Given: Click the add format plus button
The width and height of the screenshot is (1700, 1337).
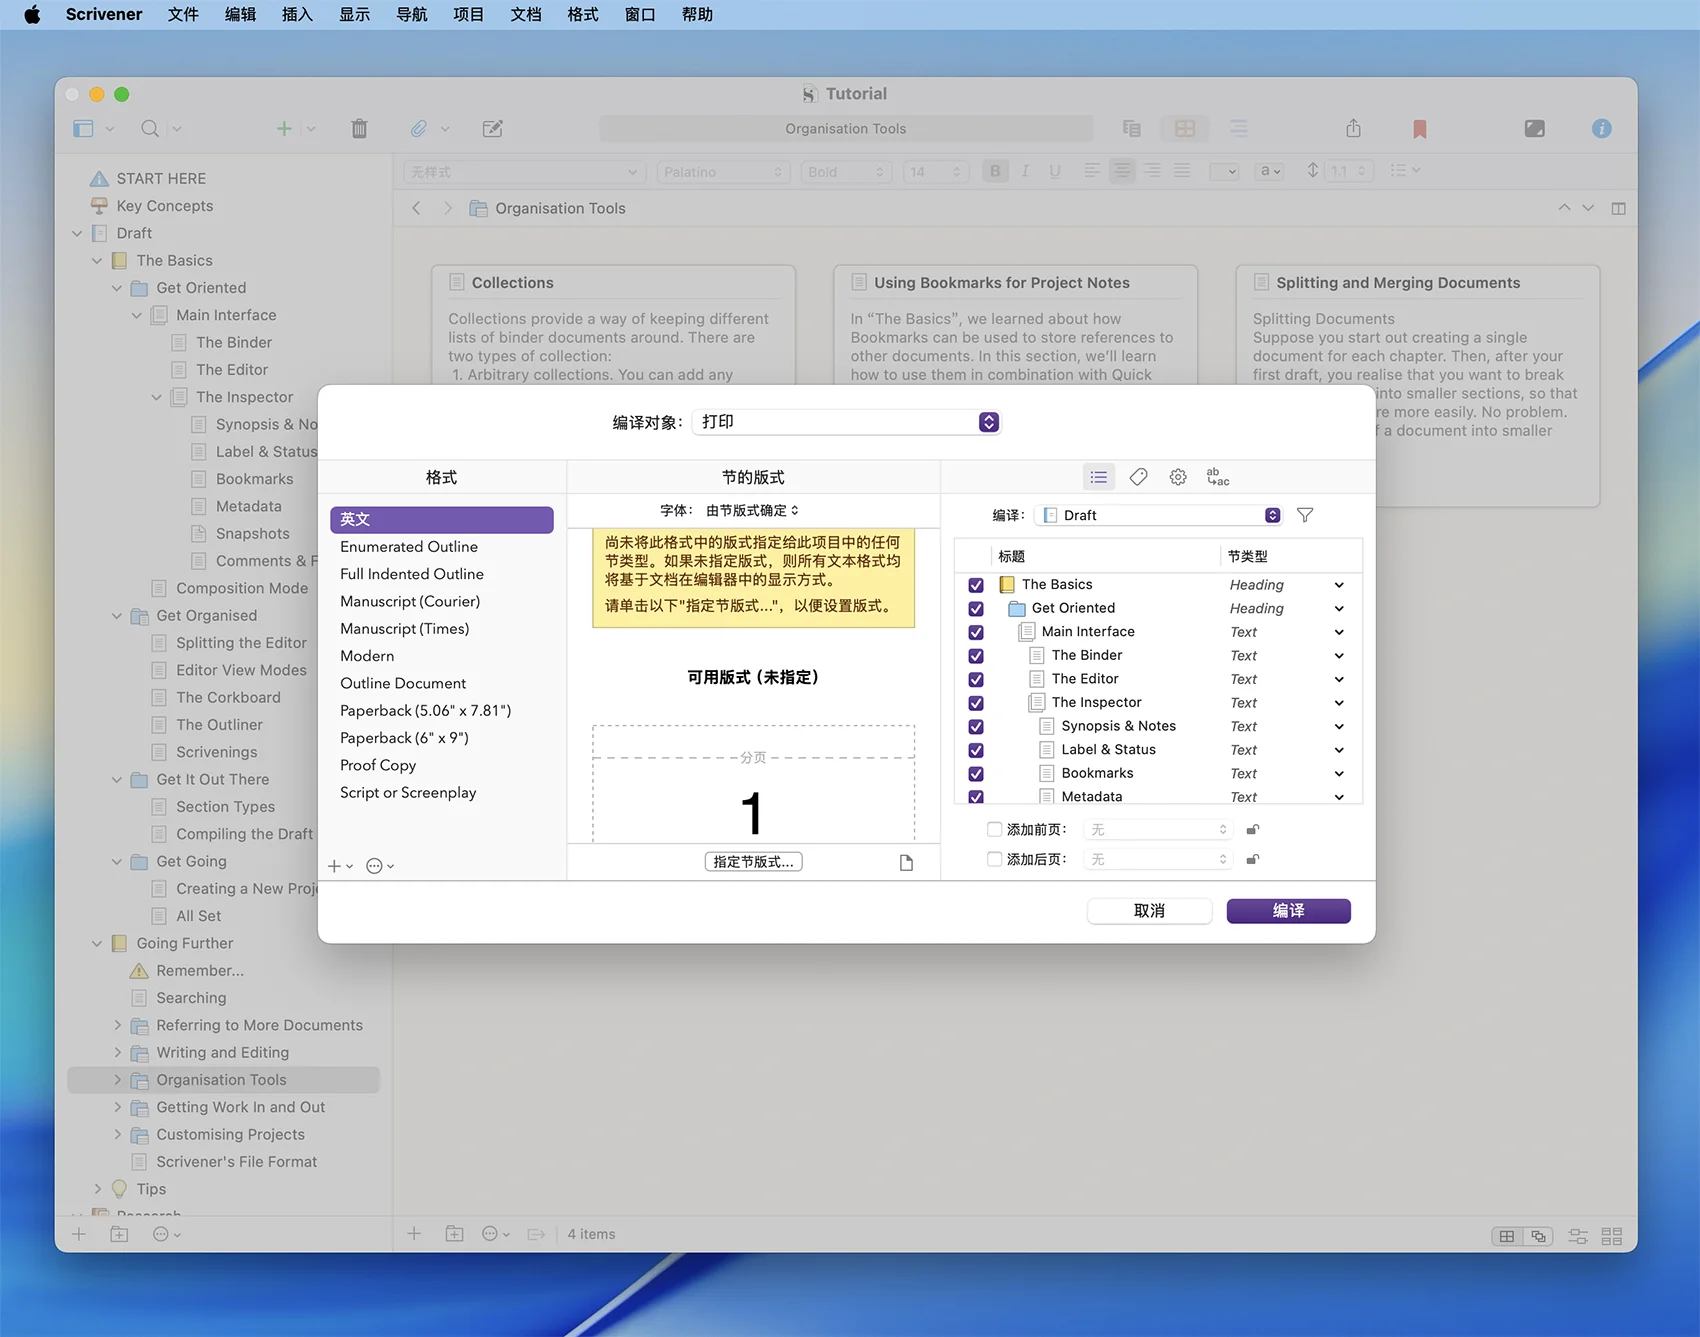Looking at the screenshot, I should pos(335,866).
